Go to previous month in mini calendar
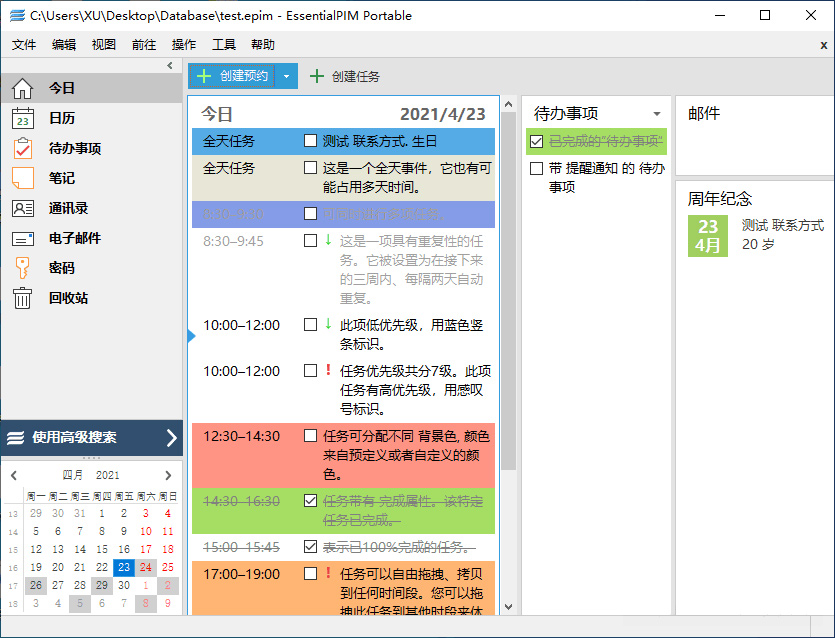This screenshot has width=835, height=638. (x=14, y=475)
